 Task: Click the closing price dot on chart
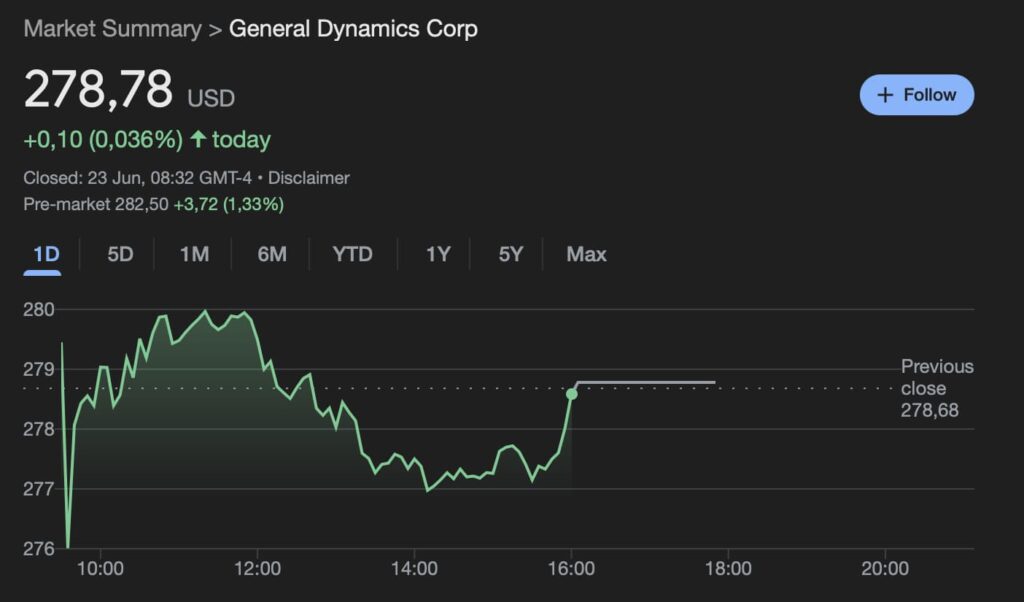pyautogui.click(x=571, y=394)
